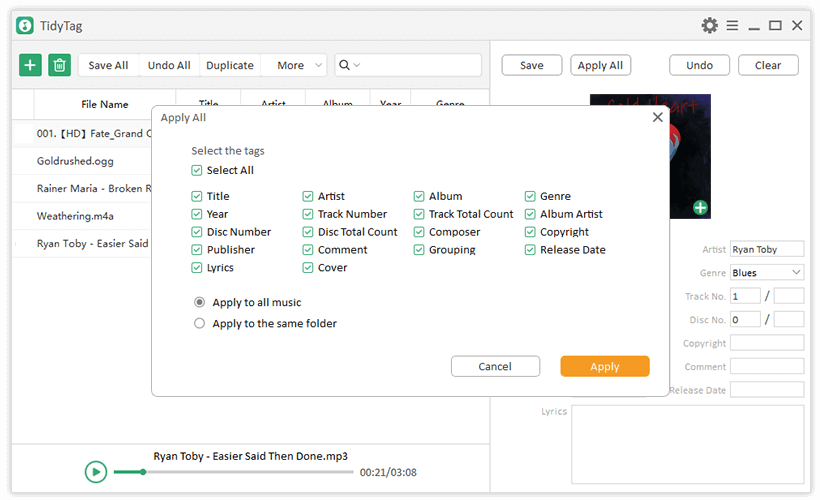Toggle the Copyright checkbox

(x=530, y=232)
